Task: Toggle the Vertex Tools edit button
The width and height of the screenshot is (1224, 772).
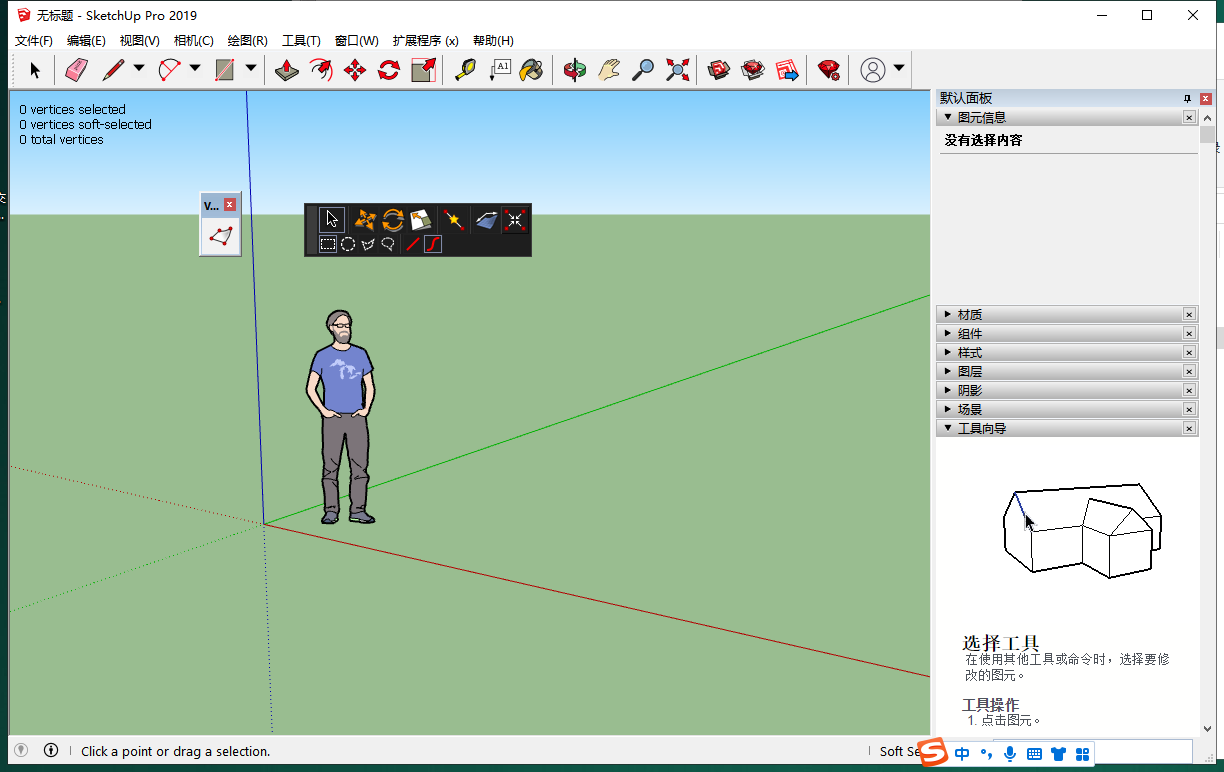Action: [x=221, y=237]
